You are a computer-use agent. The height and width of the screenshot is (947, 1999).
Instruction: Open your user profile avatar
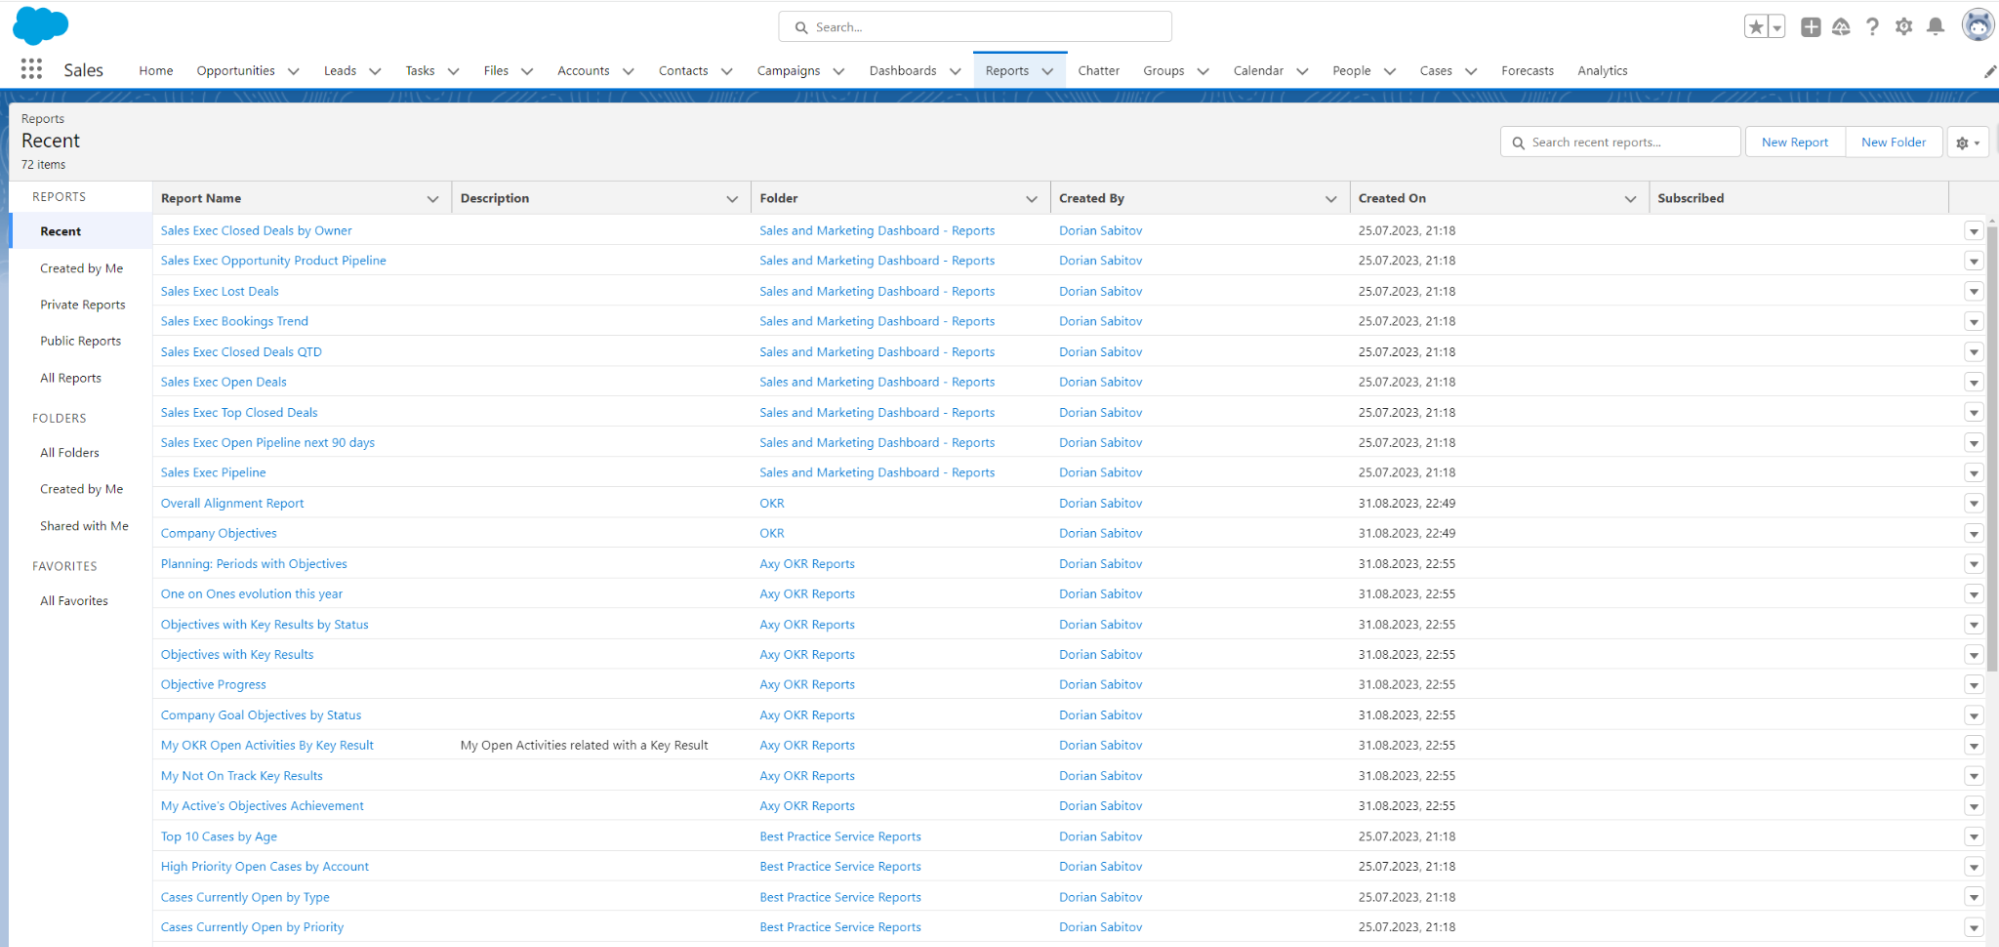tap(1977, 25)
